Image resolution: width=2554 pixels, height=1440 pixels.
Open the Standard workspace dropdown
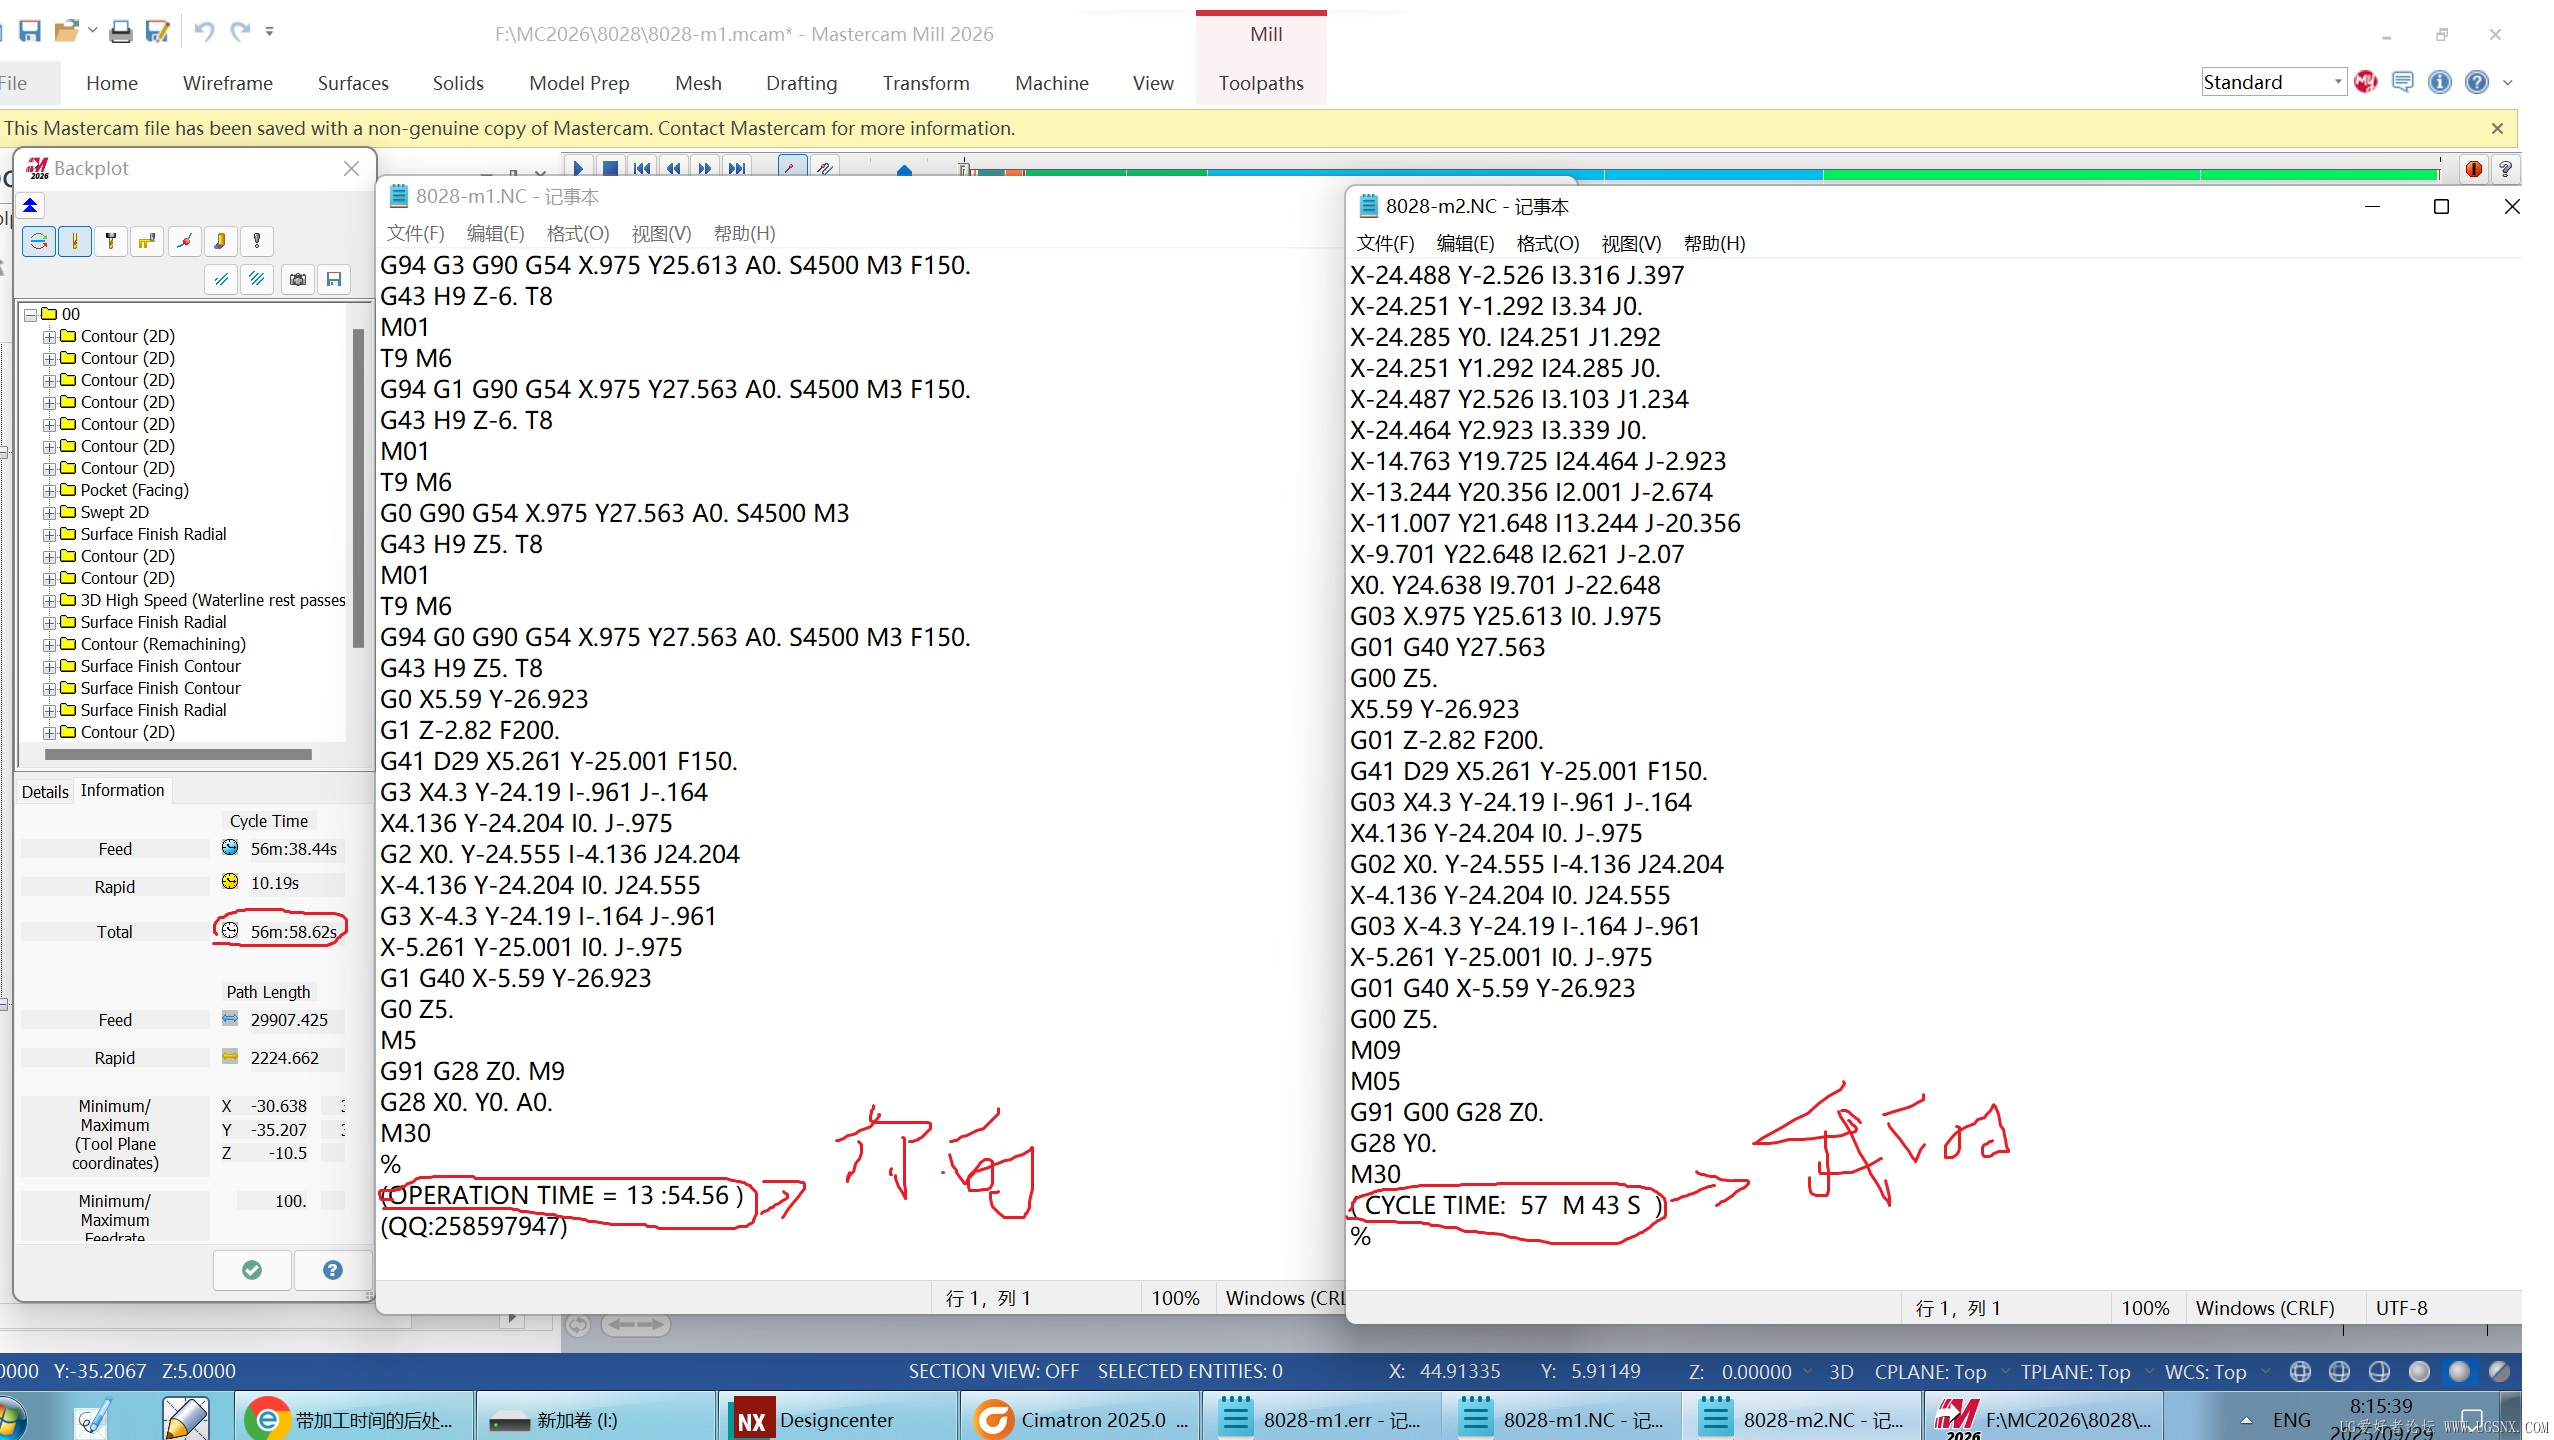click(2337, 82)
